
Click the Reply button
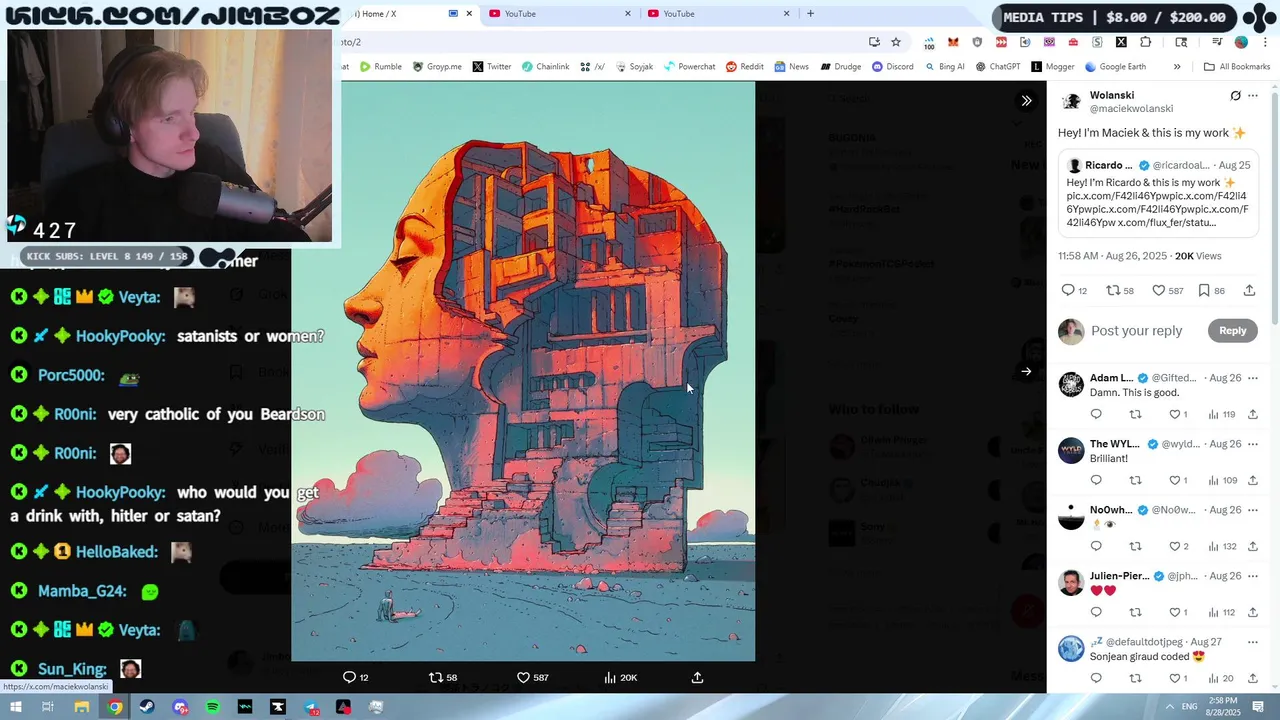point(1232,331)
